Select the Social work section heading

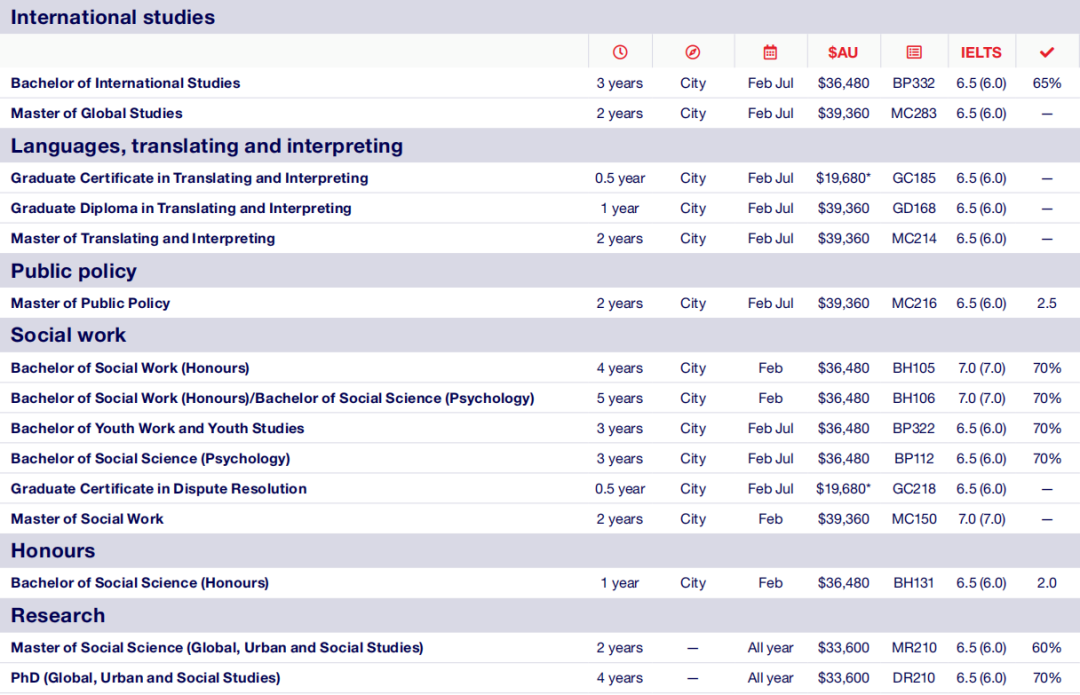click(68, 335)
